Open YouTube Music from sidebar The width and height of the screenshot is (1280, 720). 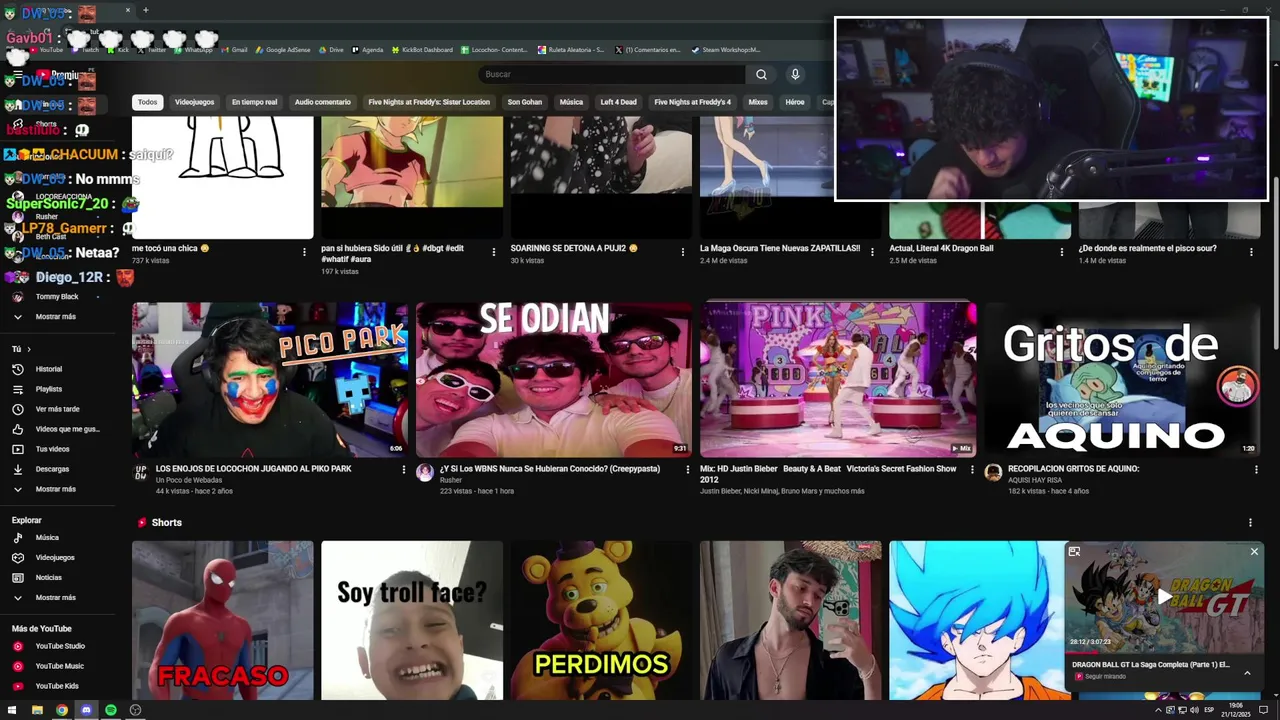tap(59, 666)
